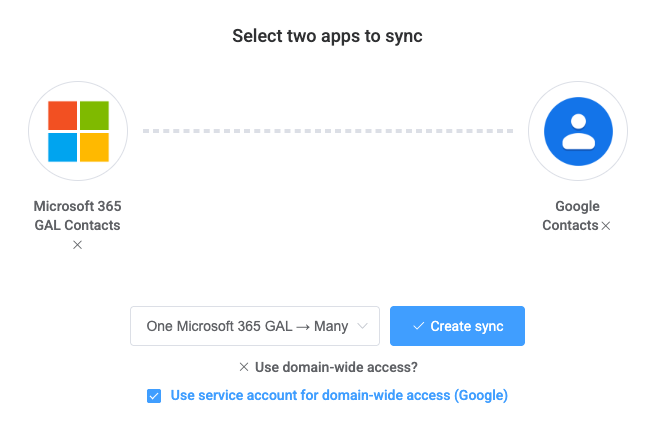Click the Microsoft 365 GAL Contacts label
This screenshot has height=434, width=660.
point(77,216)
